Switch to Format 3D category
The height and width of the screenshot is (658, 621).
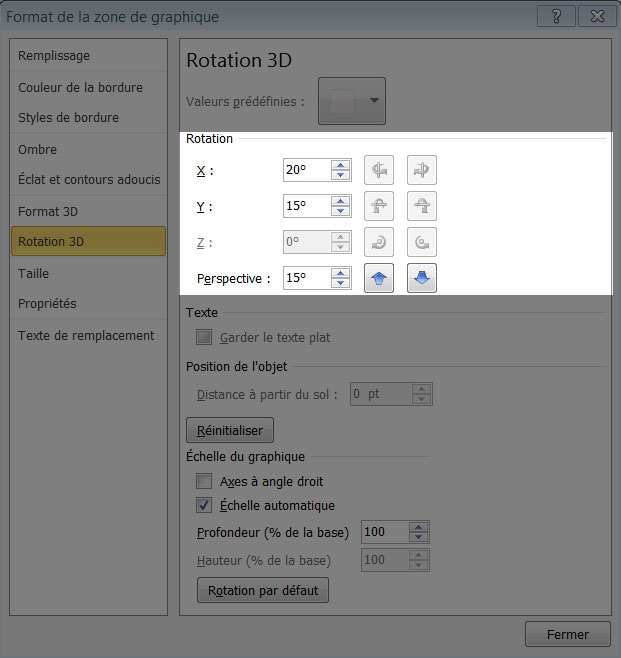(x=89, y=212)
